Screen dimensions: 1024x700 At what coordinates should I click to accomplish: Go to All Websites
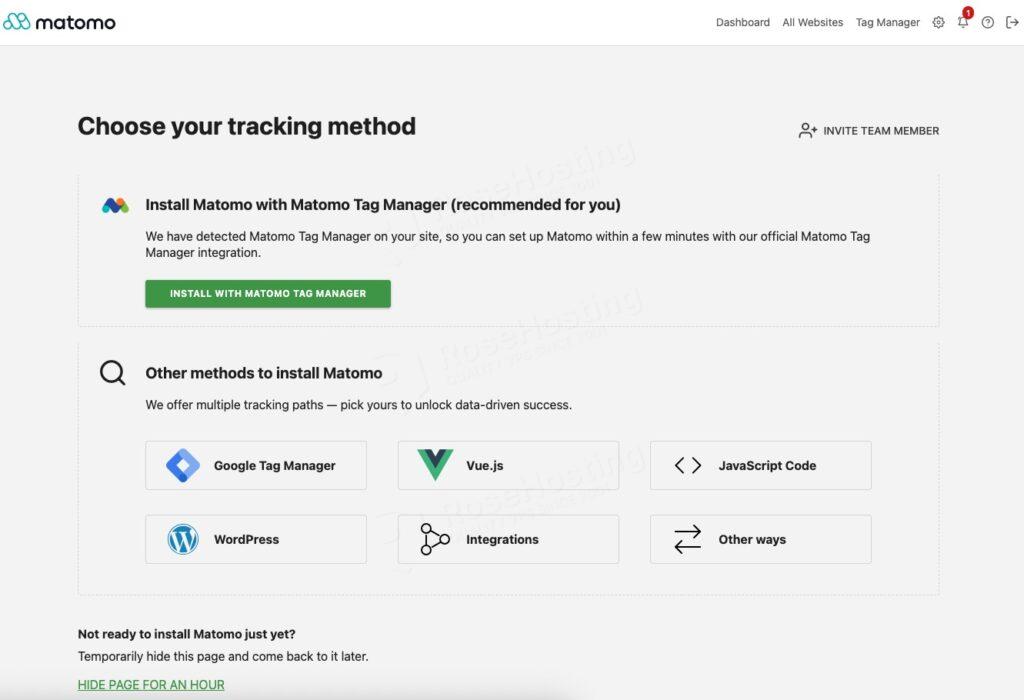[x=812, y=22]
